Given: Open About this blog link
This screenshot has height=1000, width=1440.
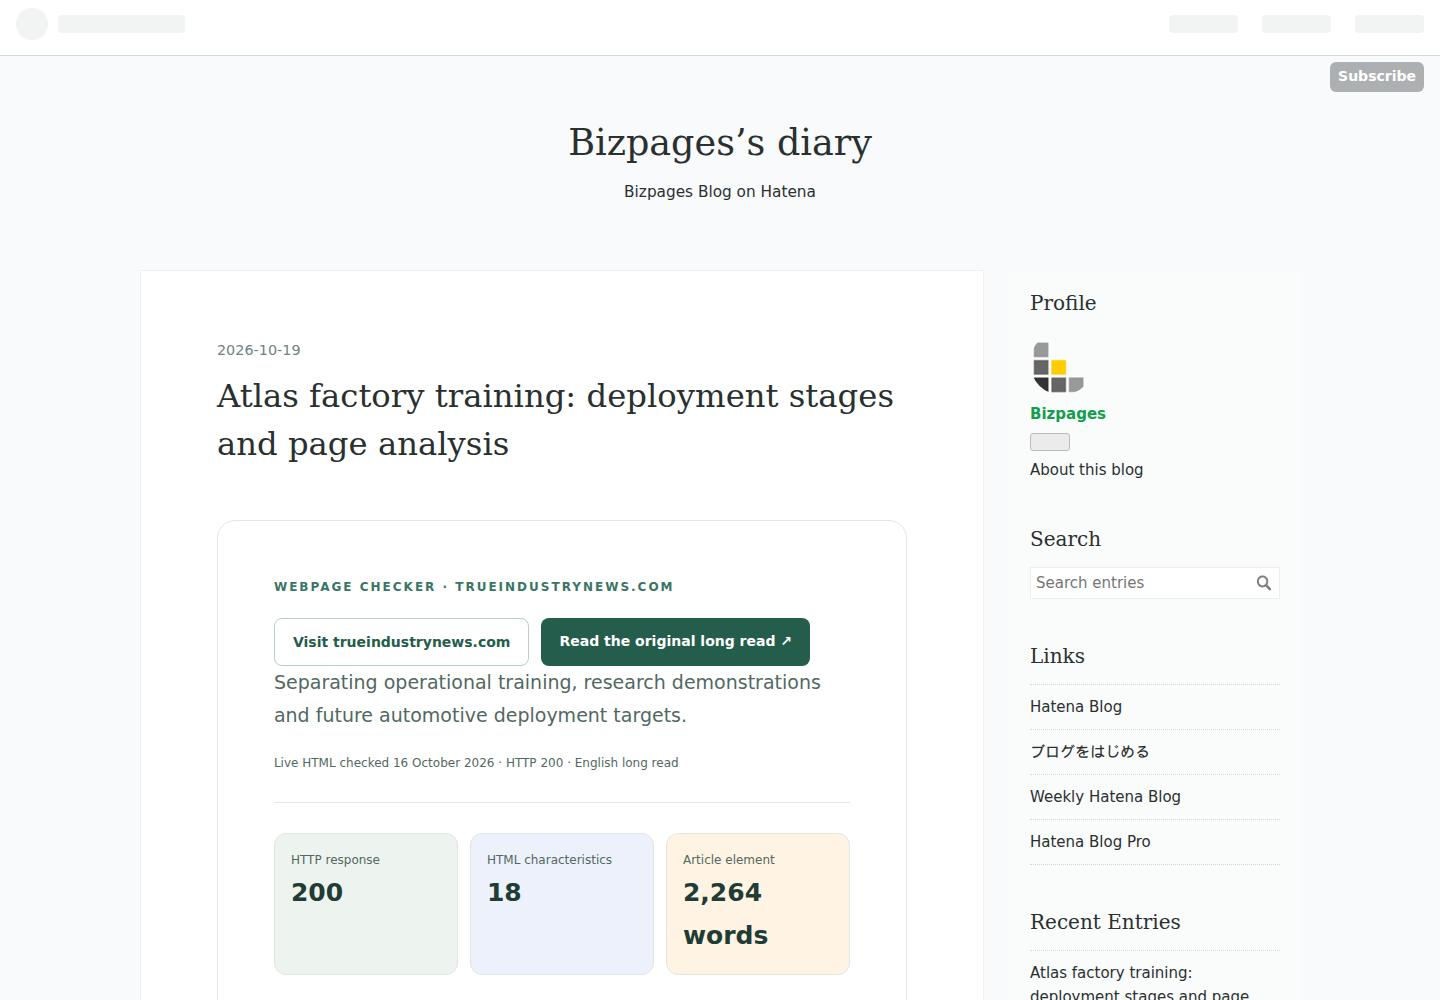Looking at the screenshot, I should coord(1086,470).
